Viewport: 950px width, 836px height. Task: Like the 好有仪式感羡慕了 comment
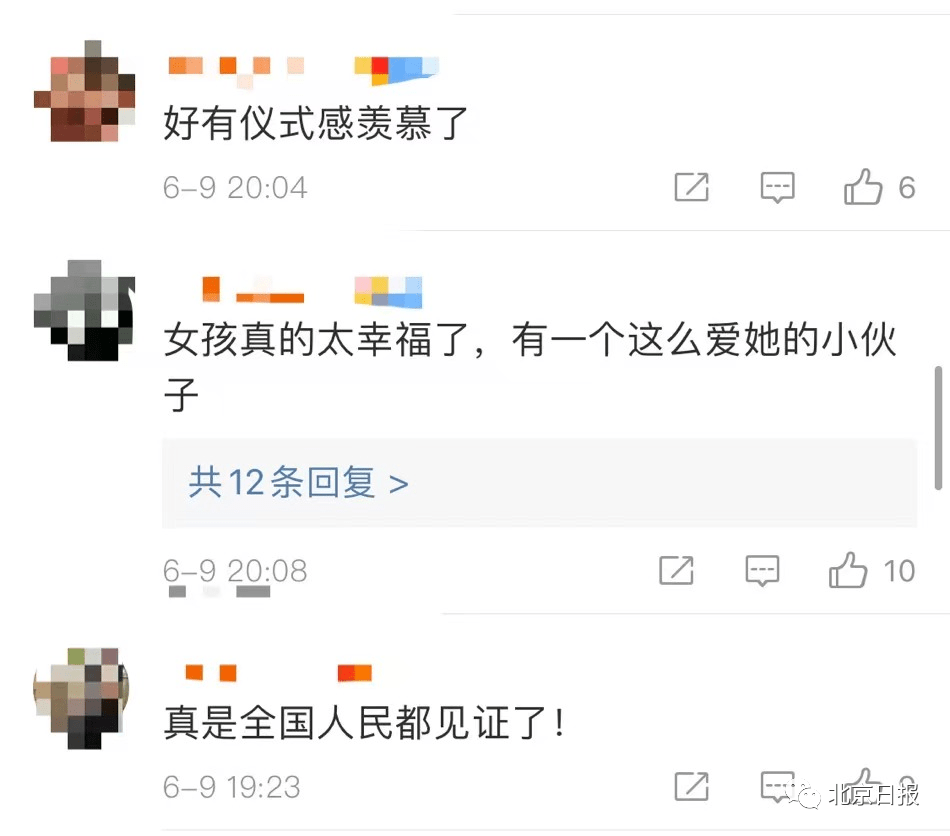pos(863,186)
